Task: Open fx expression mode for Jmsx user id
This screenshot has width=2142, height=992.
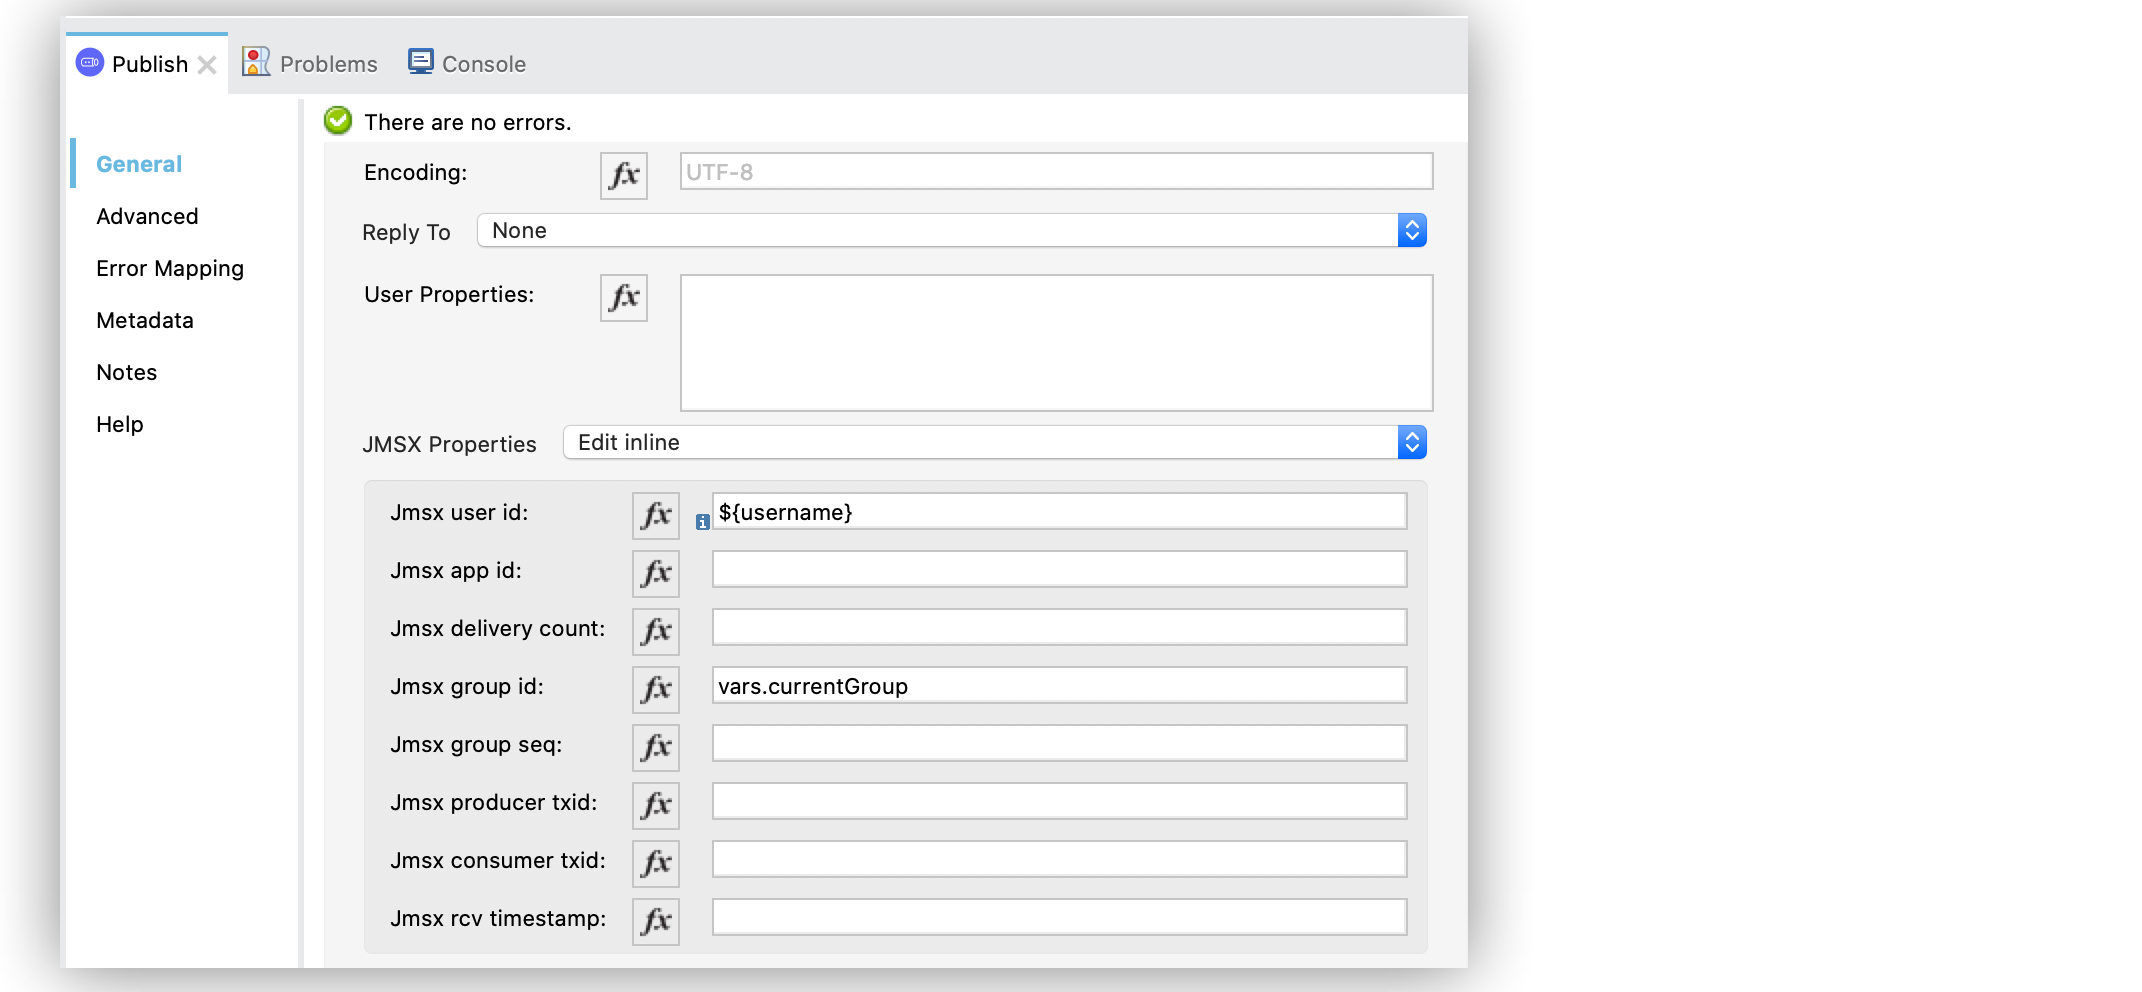Action: tap(655, 516)
